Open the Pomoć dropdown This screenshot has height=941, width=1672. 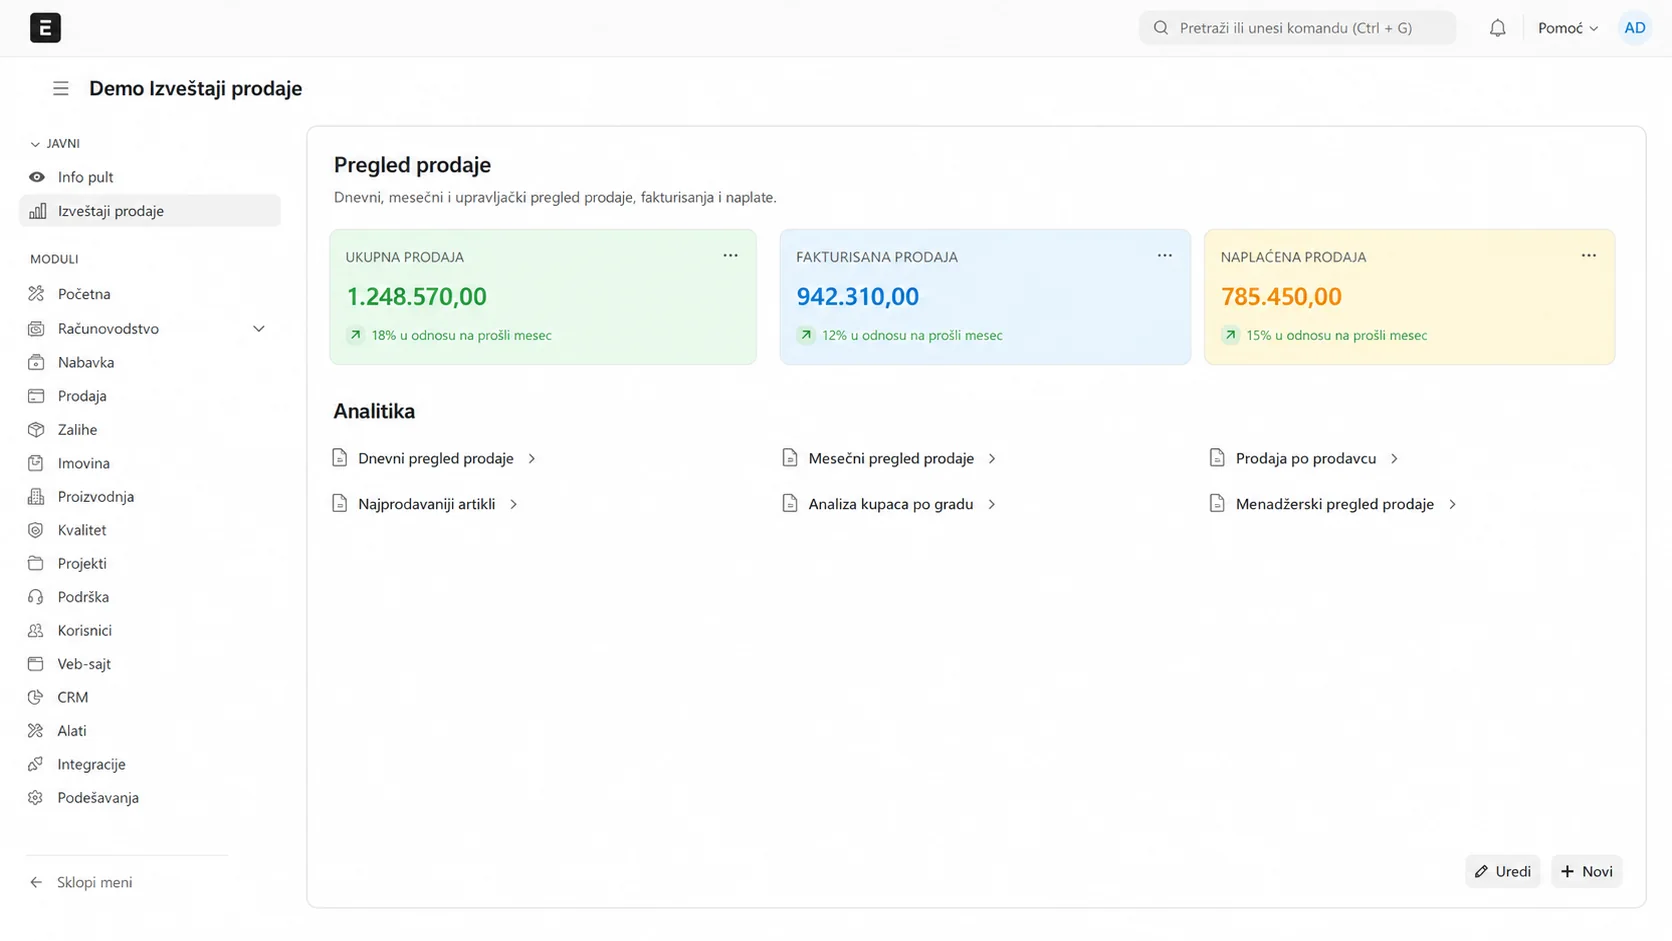click(x=1568, y=28)
